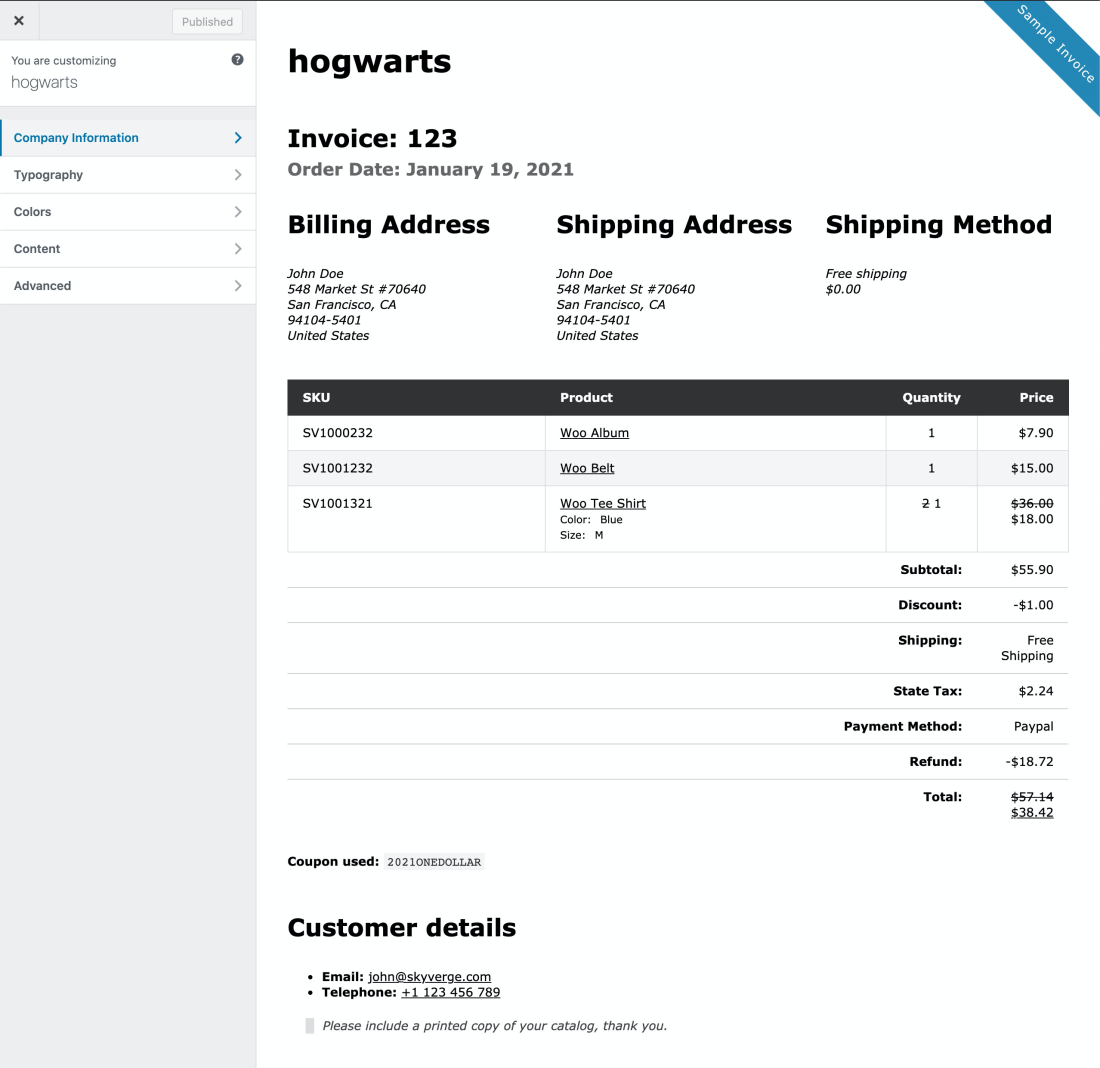Select the coupon code 2021ONEDOLLAR
The height and width of the screenshot is (1068, 1100).
(433, 861)
